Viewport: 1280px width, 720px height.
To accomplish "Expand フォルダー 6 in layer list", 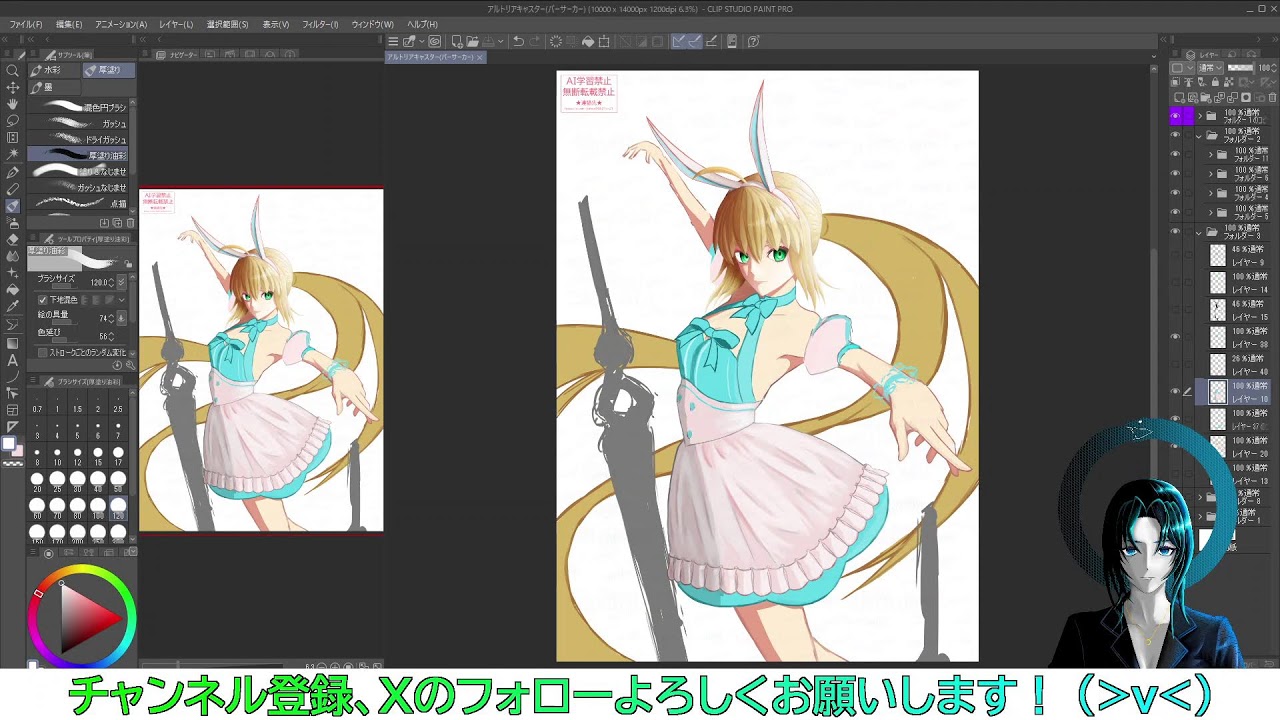I will point(1210,174).
